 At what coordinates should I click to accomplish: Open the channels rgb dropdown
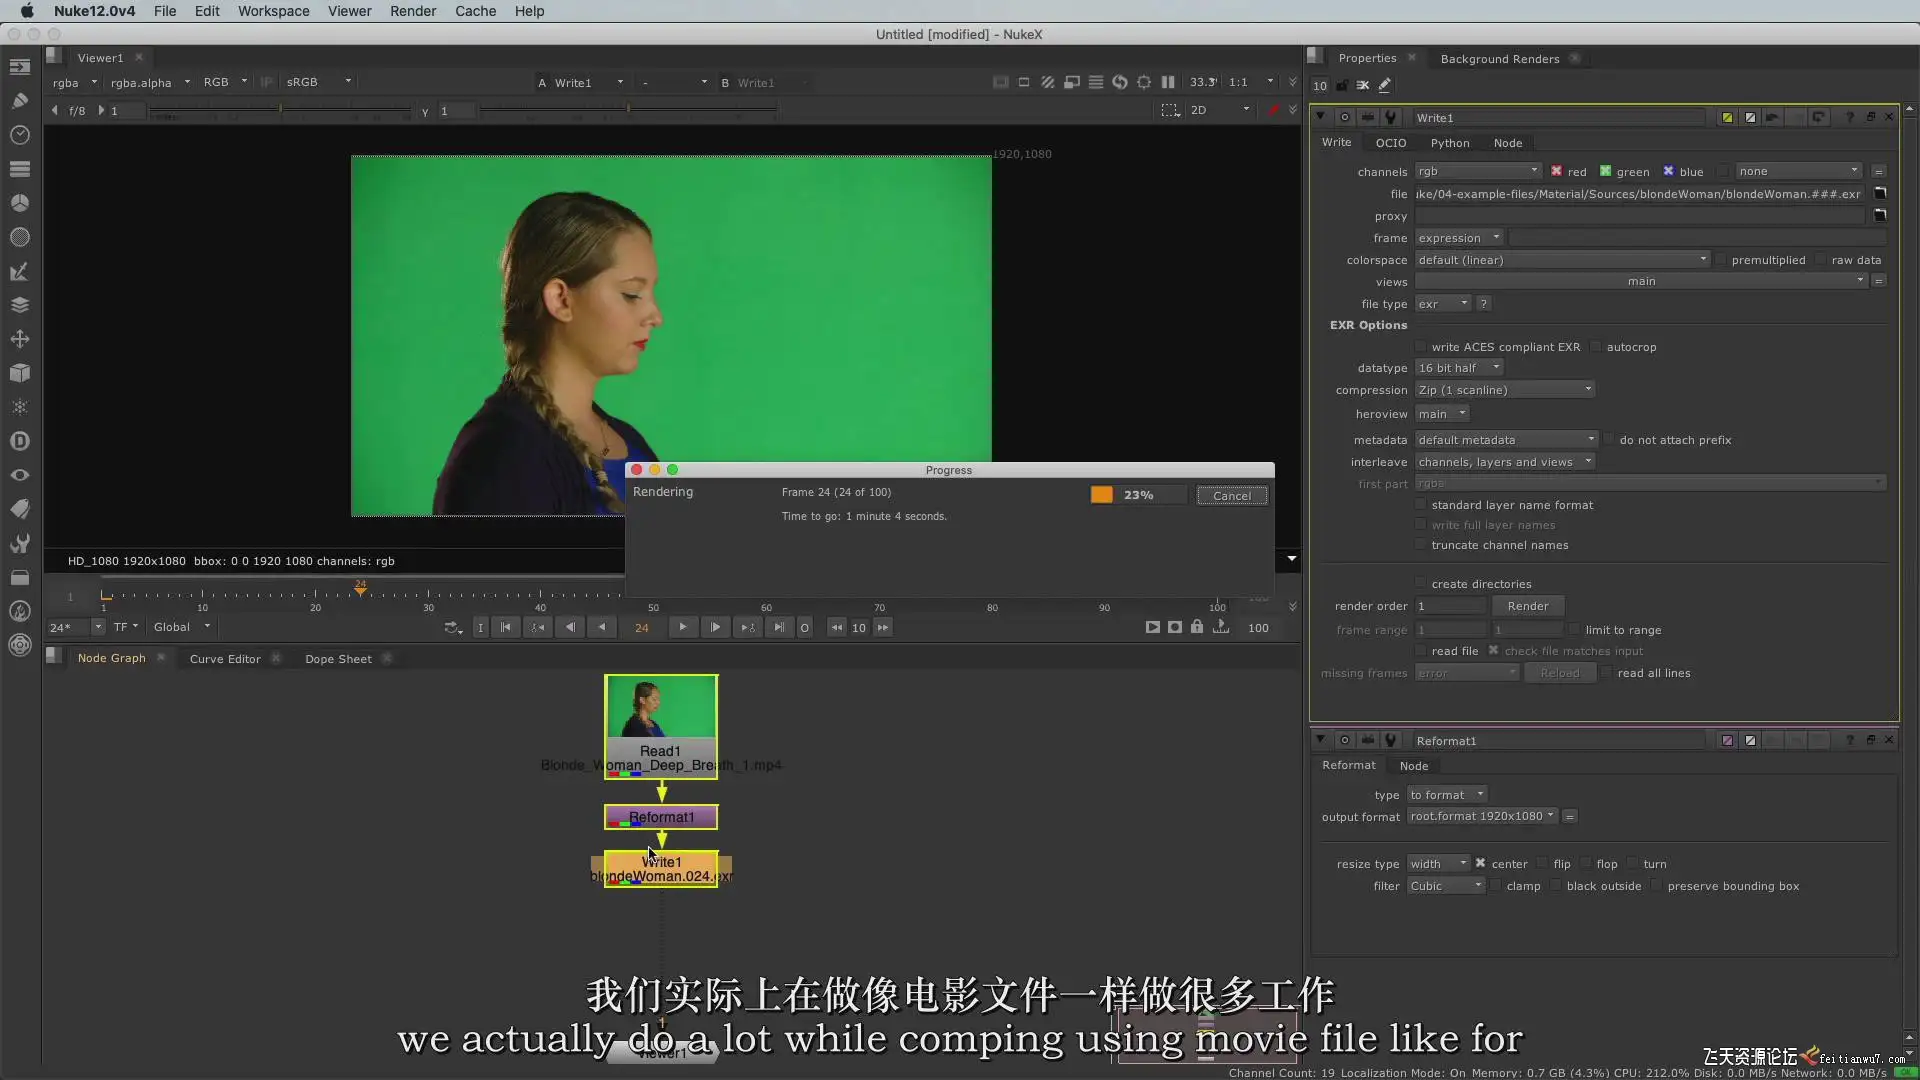pyautogui.click(x=1478, y=171)
